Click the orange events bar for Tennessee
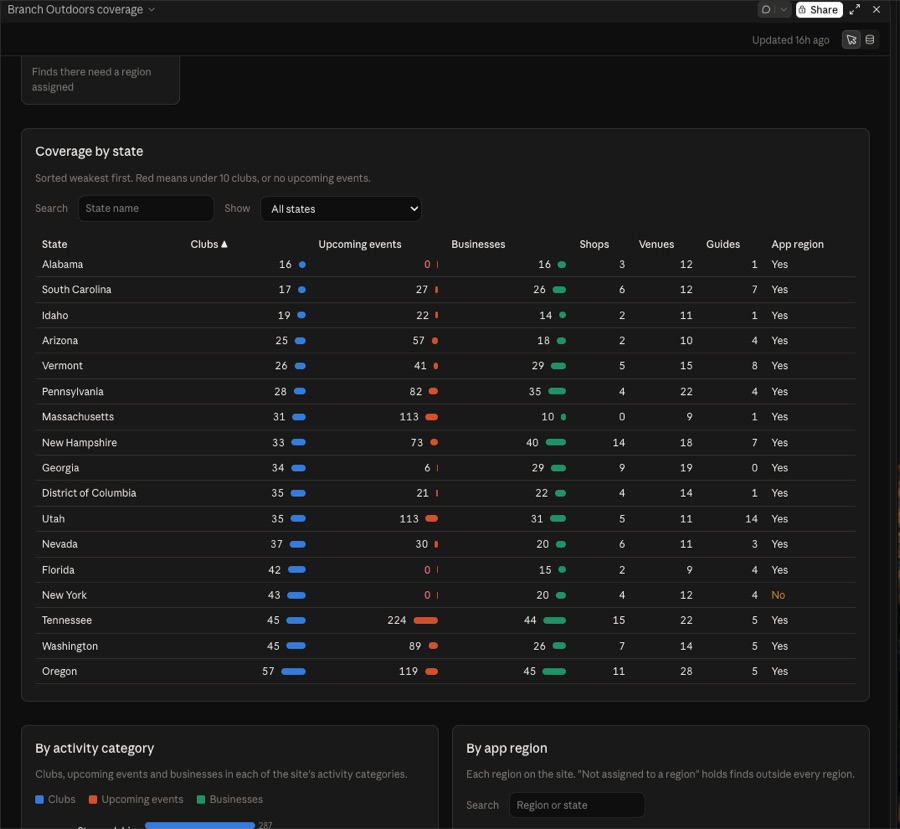Viewport: 900px width, 829px height. (426, 621)
